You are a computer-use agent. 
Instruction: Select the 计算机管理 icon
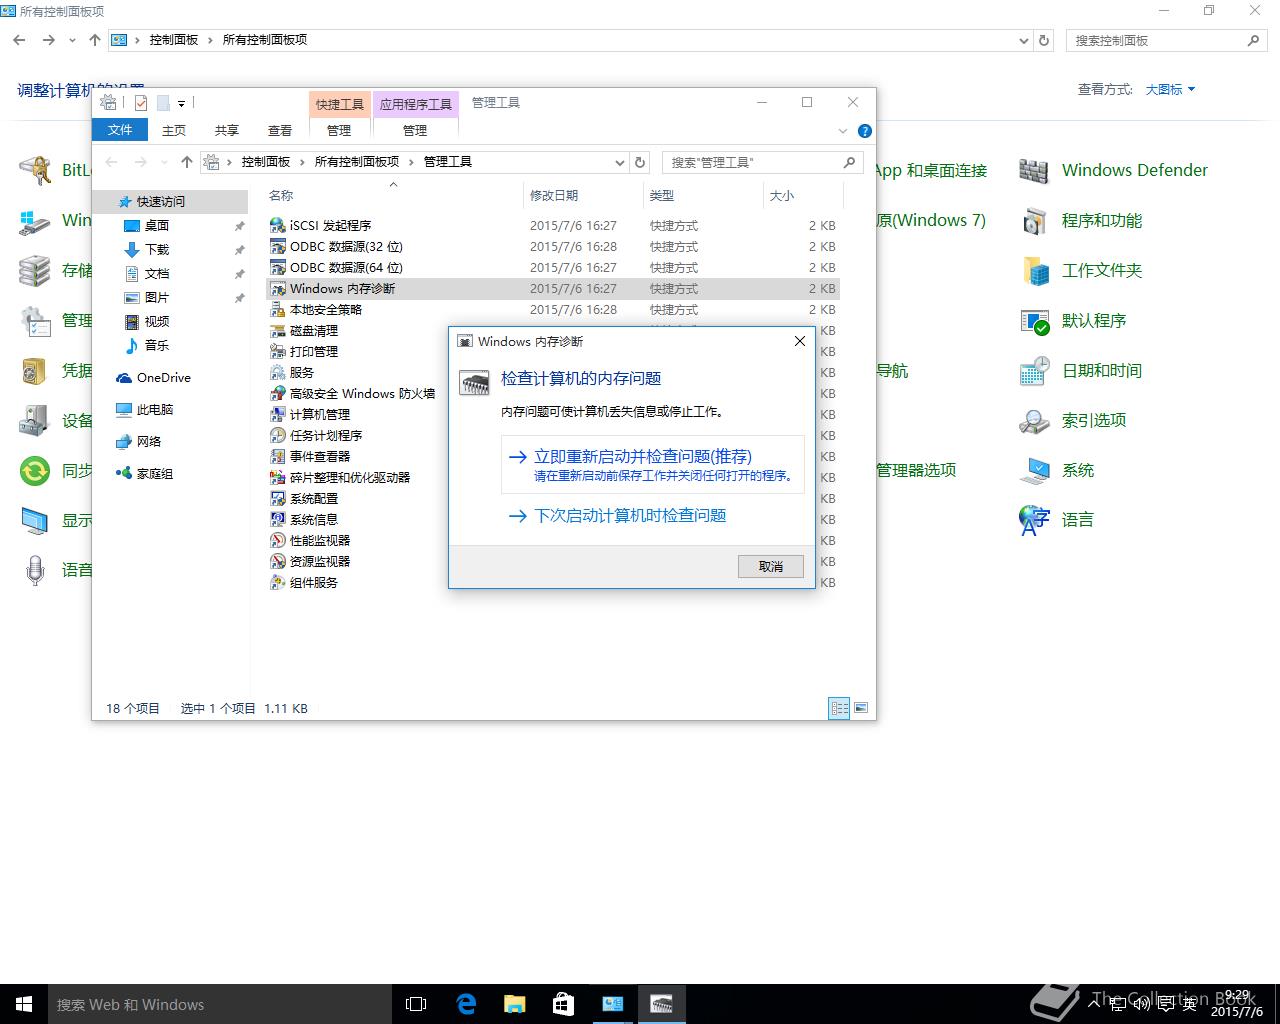pos(278,414)
